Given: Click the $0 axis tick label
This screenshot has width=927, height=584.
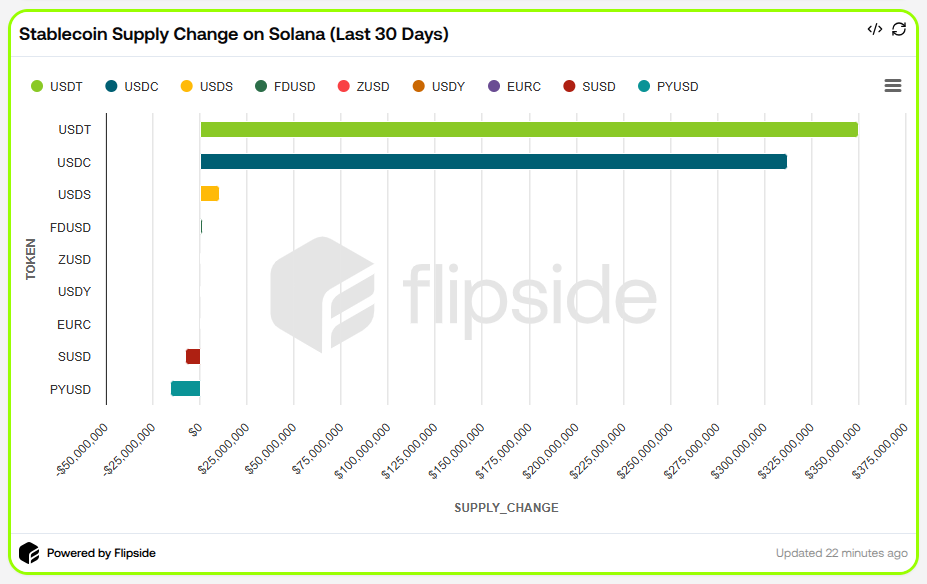Looking at the screenshot, I should 196,427.
